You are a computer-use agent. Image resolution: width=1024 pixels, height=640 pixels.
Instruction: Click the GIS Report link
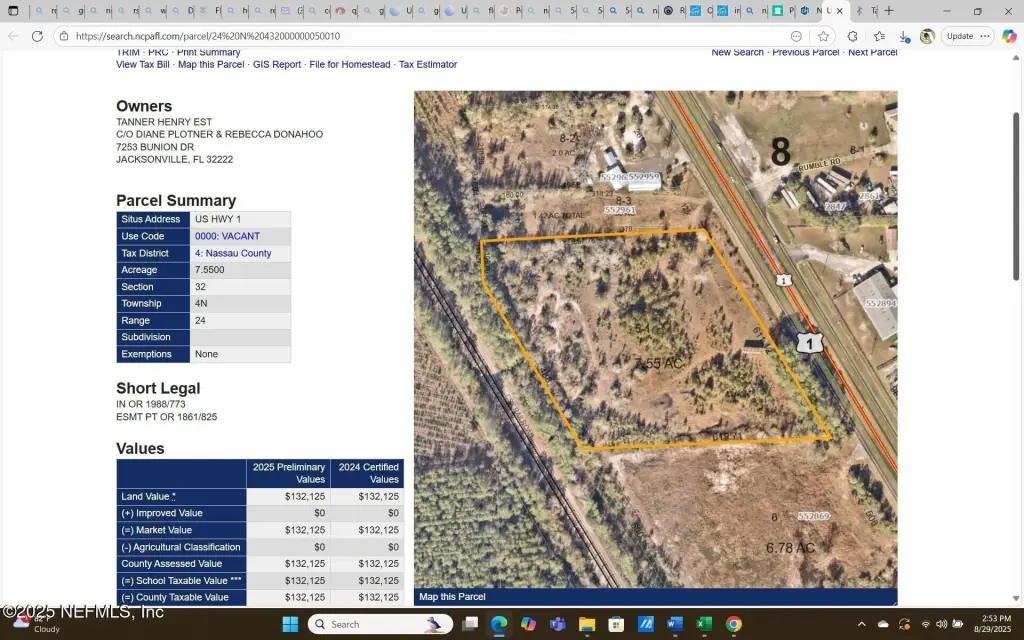(277, 65)
